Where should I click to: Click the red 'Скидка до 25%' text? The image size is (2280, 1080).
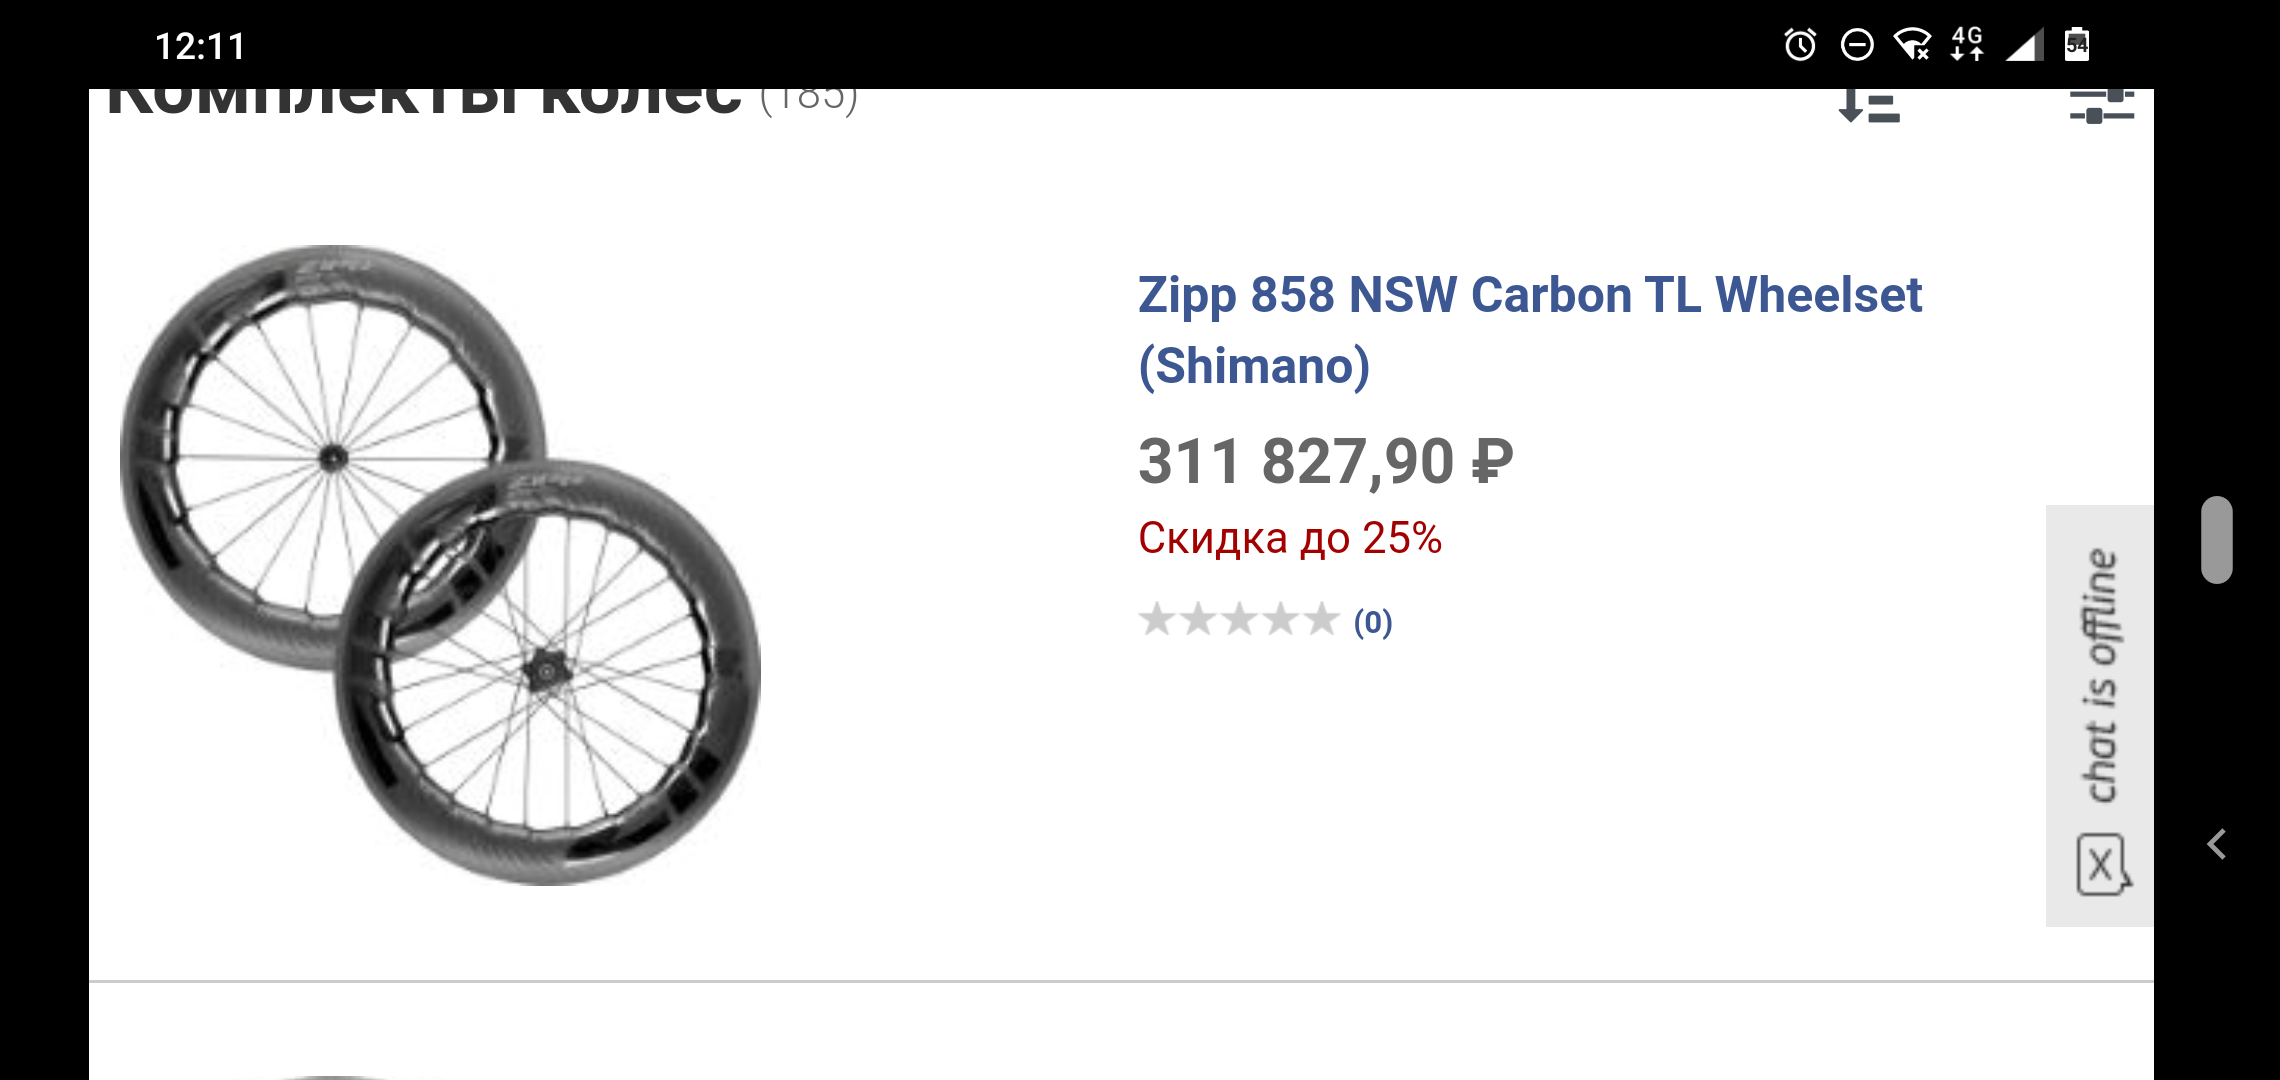1290,538
